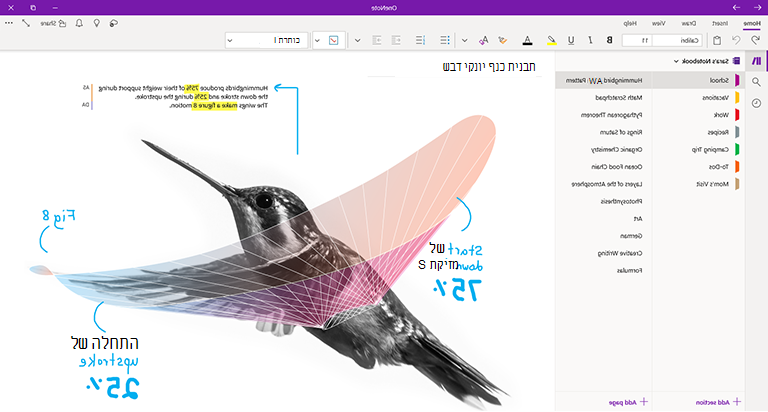Screen dimensions: 768x412
Task: Click the clipboard paste icon
Action: [x=717, y=40]
